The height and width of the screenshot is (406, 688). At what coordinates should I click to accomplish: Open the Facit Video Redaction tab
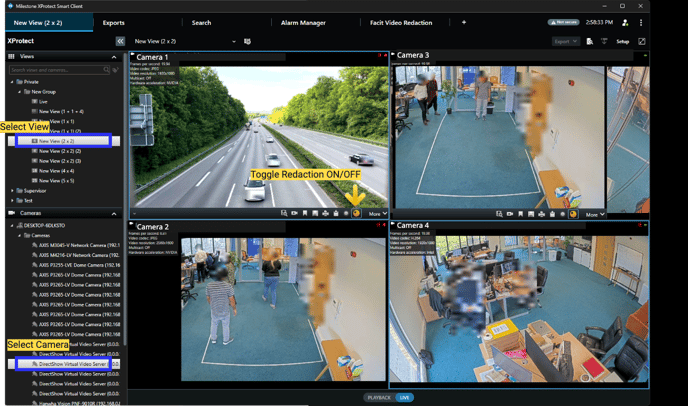(x=400, y=22)
